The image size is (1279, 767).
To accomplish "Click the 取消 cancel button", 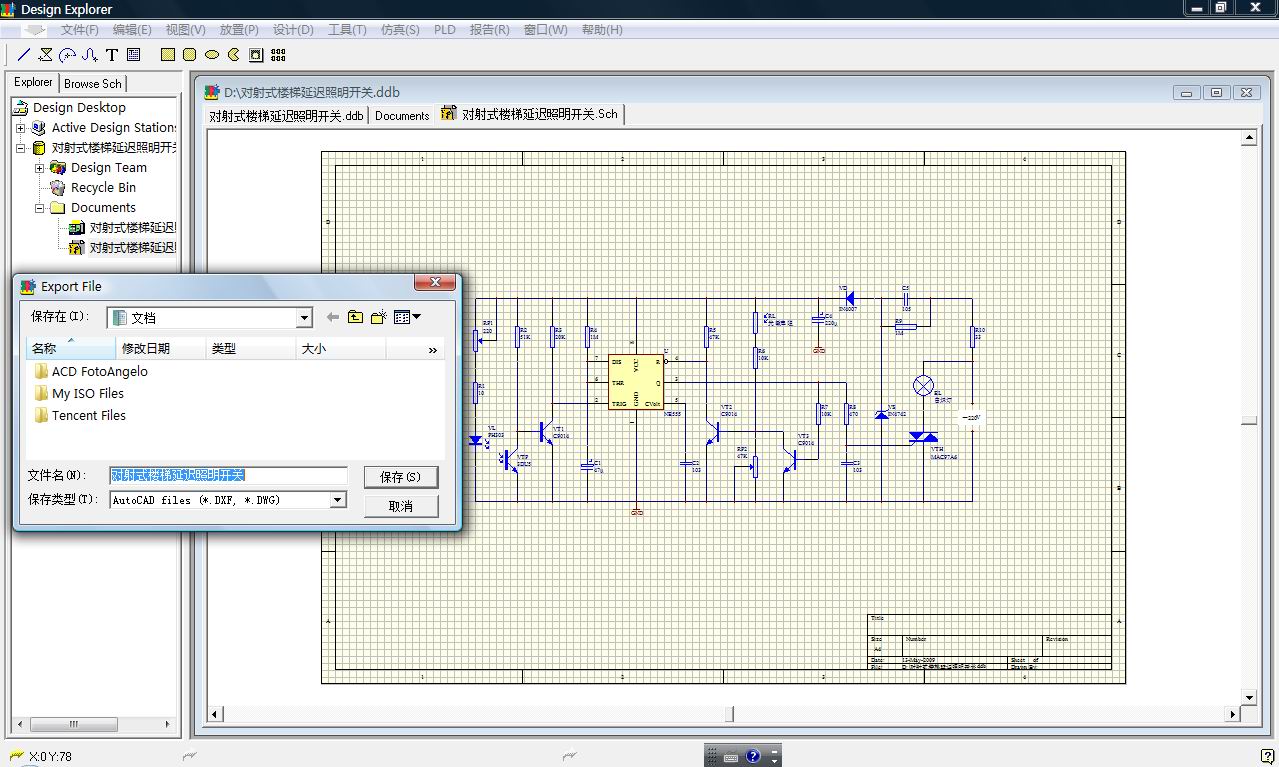I will 401,506.
